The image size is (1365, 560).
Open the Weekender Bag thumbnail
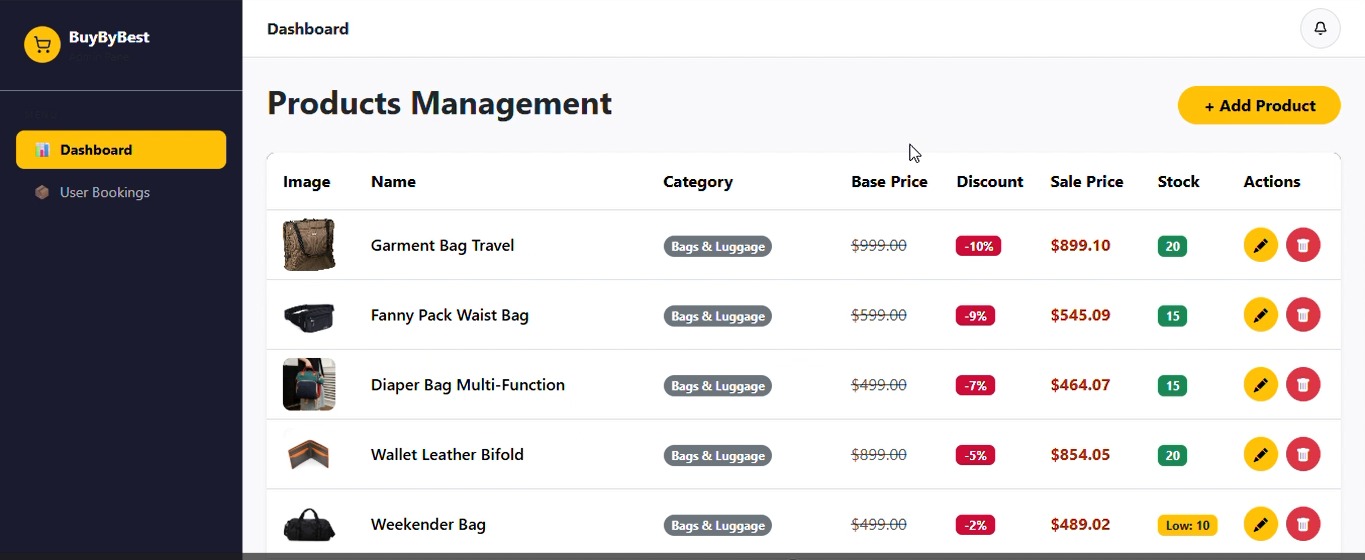[309, 524]
